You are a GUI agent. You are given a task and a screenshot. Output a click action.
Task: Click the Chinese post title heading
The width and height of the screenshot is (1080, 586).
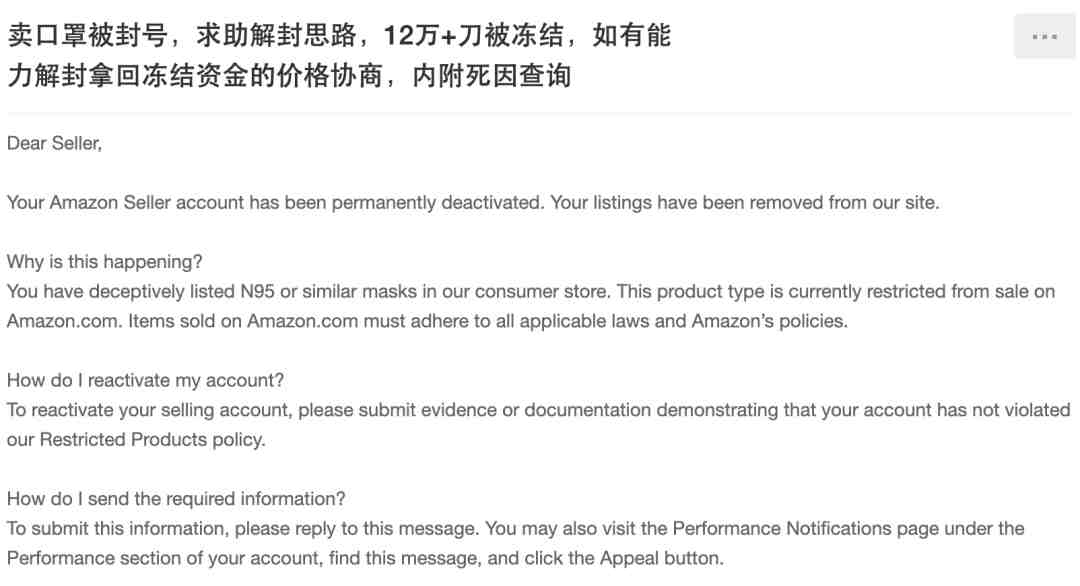tap(339, 55)
